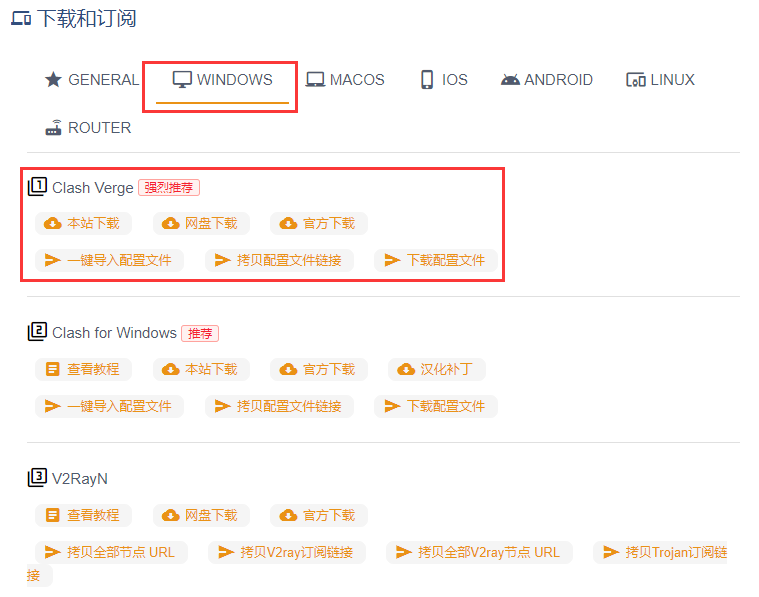
Task: Click V2RayN 查看教程 document icon
Action: (52, 515)
